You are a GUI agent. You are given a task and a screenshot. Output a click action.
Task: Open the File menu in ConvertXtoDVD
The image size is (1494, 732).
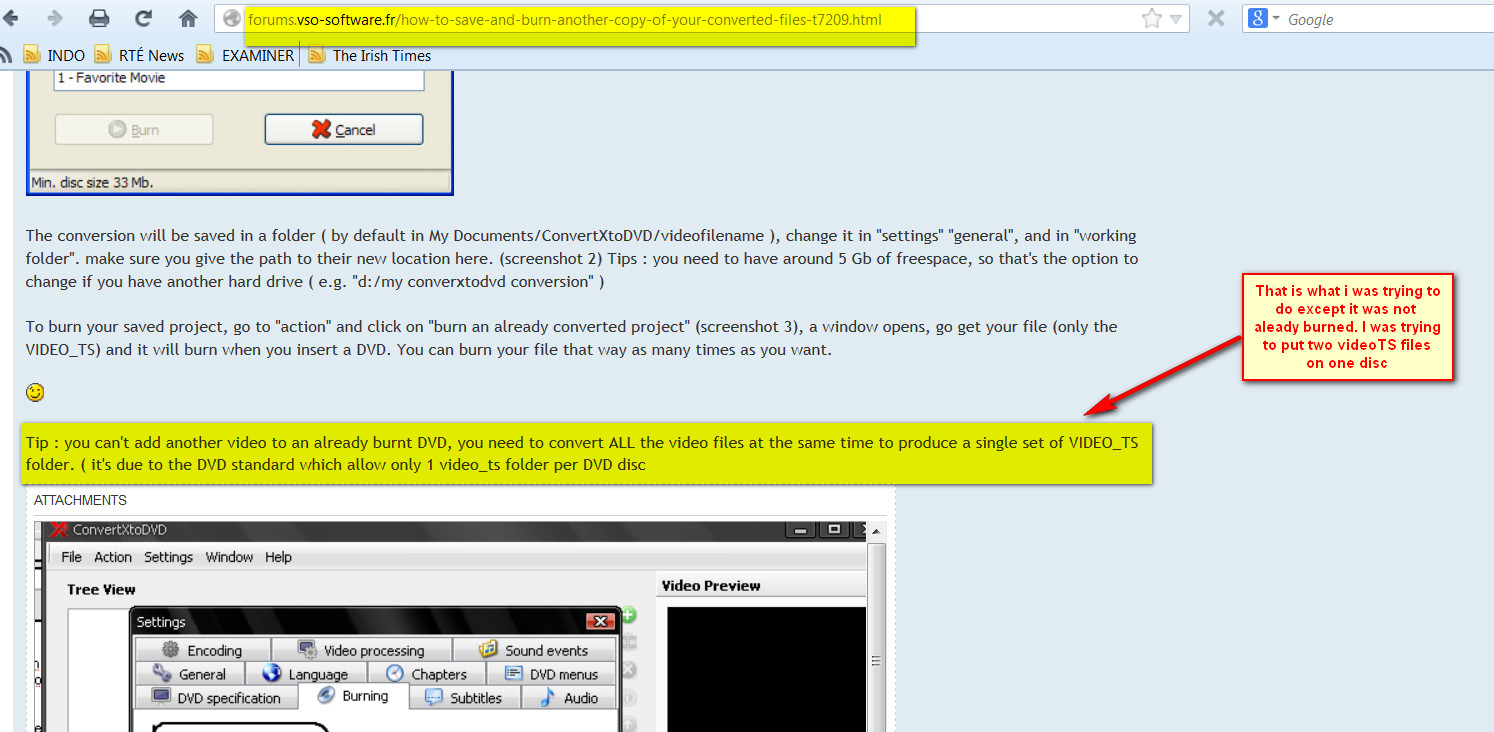pyautogui.click(x=71, y=557)
